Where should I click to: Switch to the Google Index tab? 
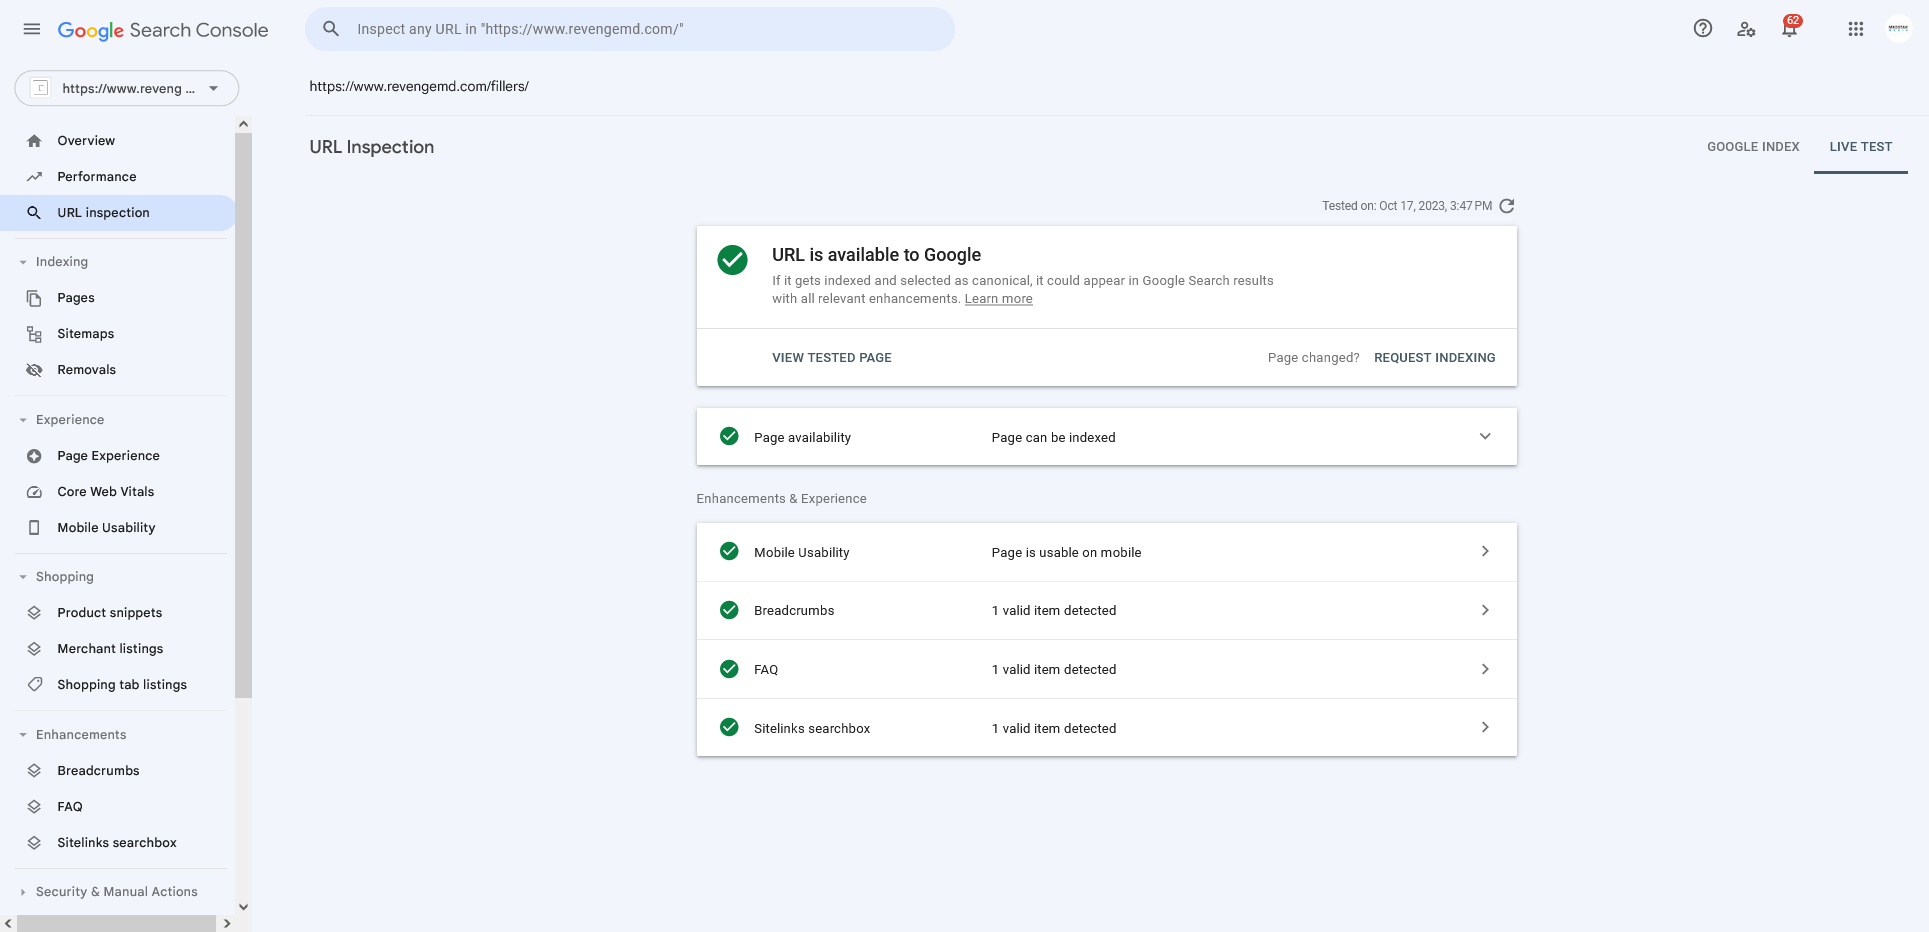(1753, 147)
